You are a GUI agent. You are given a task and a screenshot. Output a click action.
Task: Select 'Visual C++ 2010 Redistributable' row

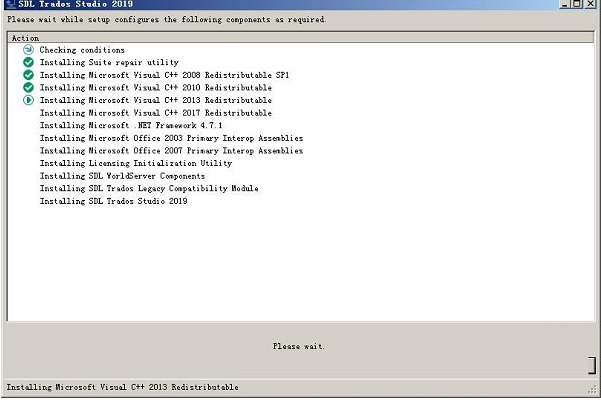tap(156, 88)
